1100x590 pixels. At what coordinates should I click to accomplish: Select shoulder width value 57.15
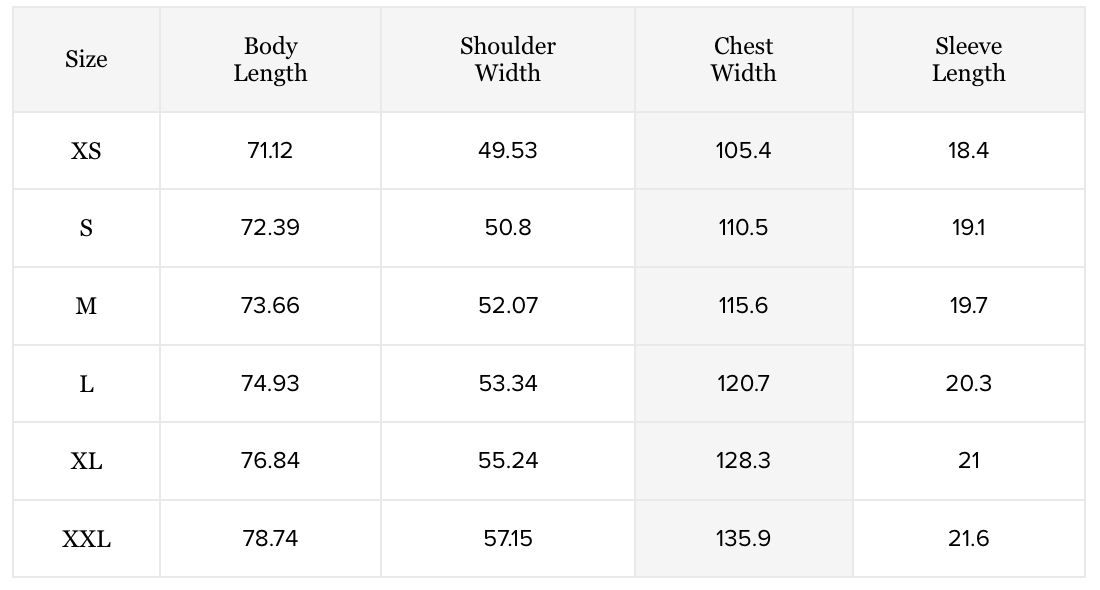[x=508, y=539]
